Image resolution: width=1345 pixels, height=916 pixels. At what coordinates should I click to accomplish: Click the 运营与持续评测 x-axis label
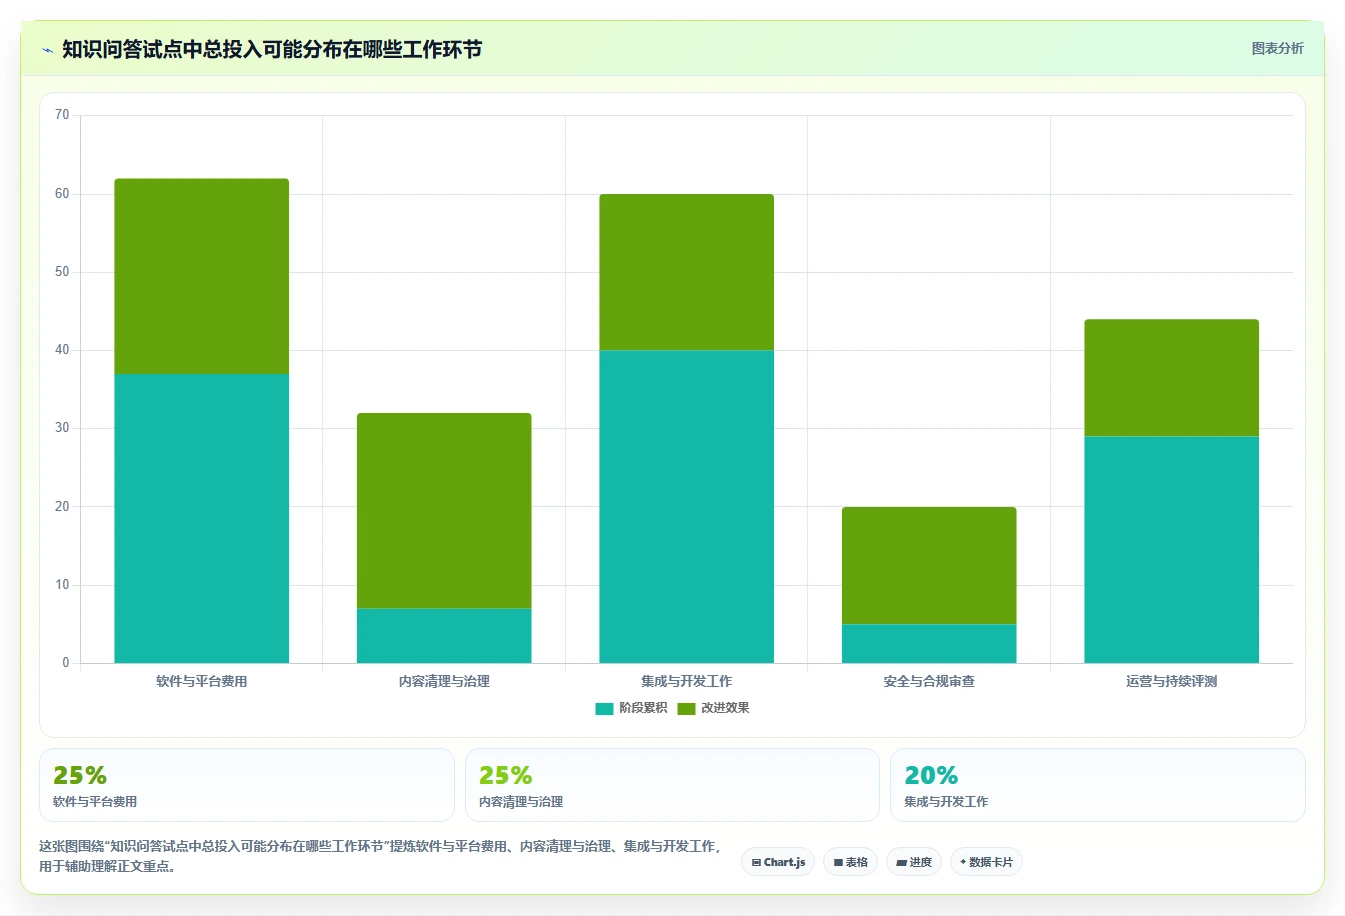(x=1172, y=681)
